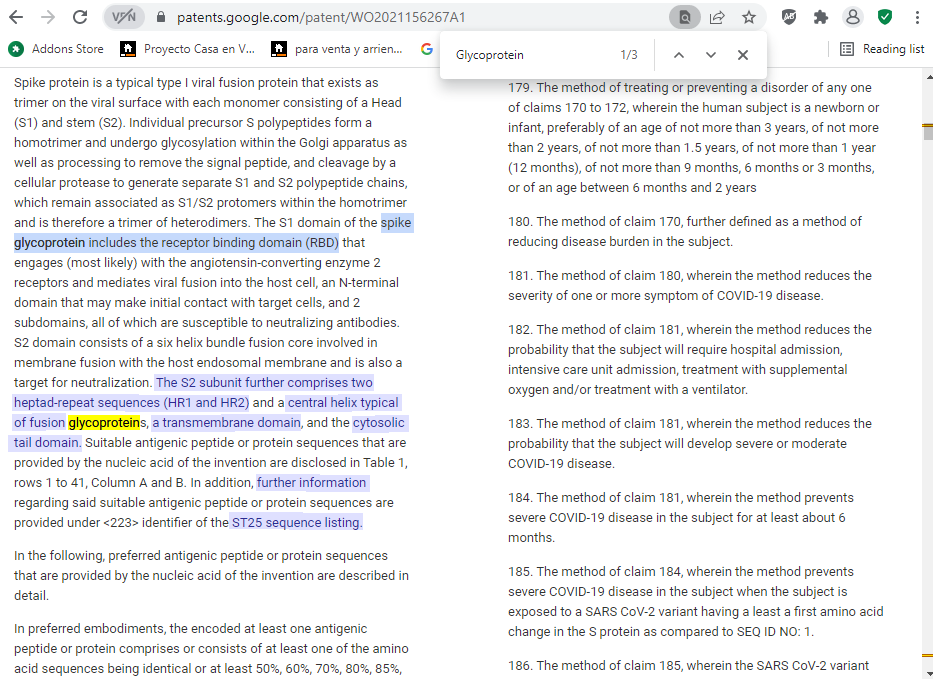
Task: Close the find bar
Action: coord(743,55)
